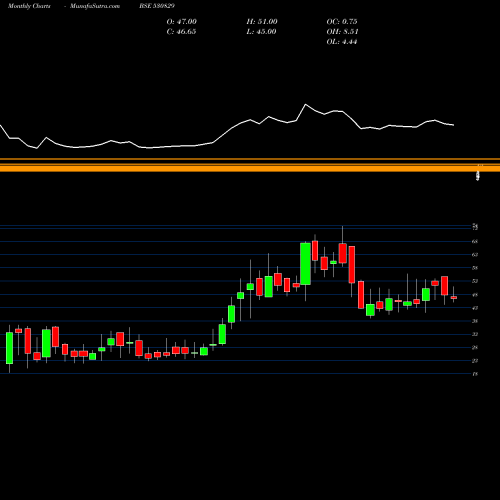
Task: Click the 'OH: 8.51' reading
Action: [342, 32]
